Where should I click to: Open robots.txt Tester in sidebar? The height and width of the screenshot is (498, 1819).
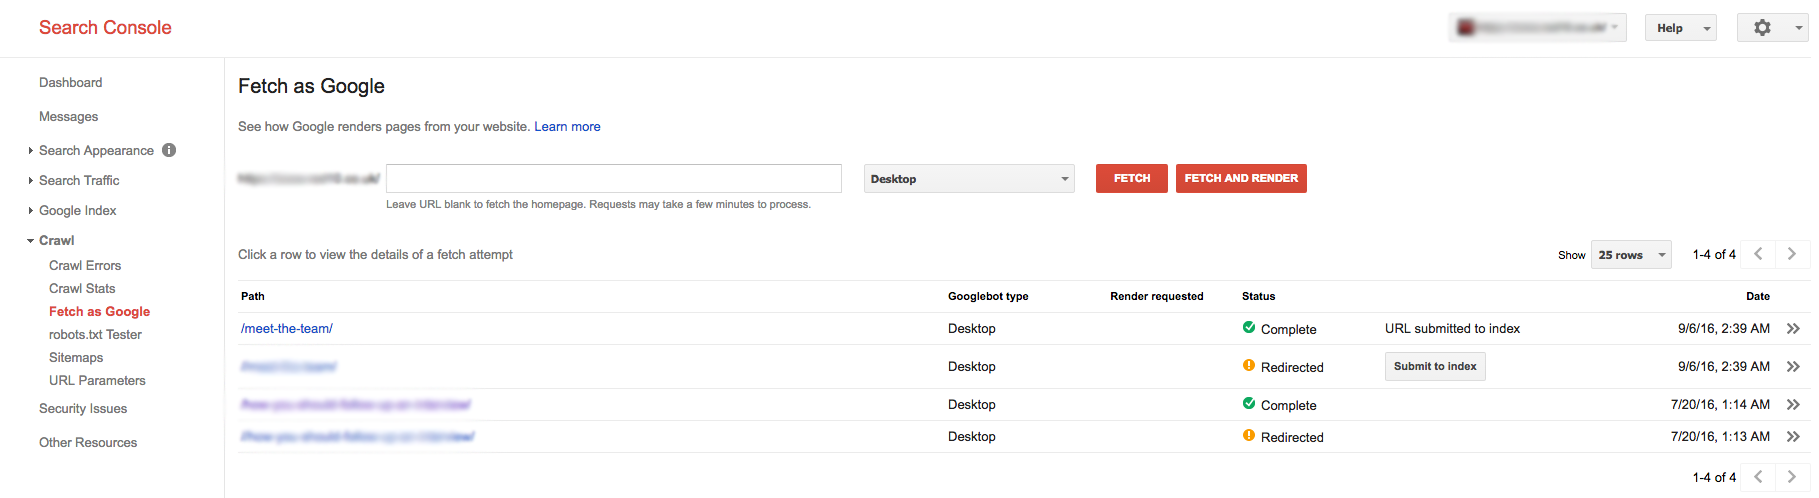(x=95, y=334)
